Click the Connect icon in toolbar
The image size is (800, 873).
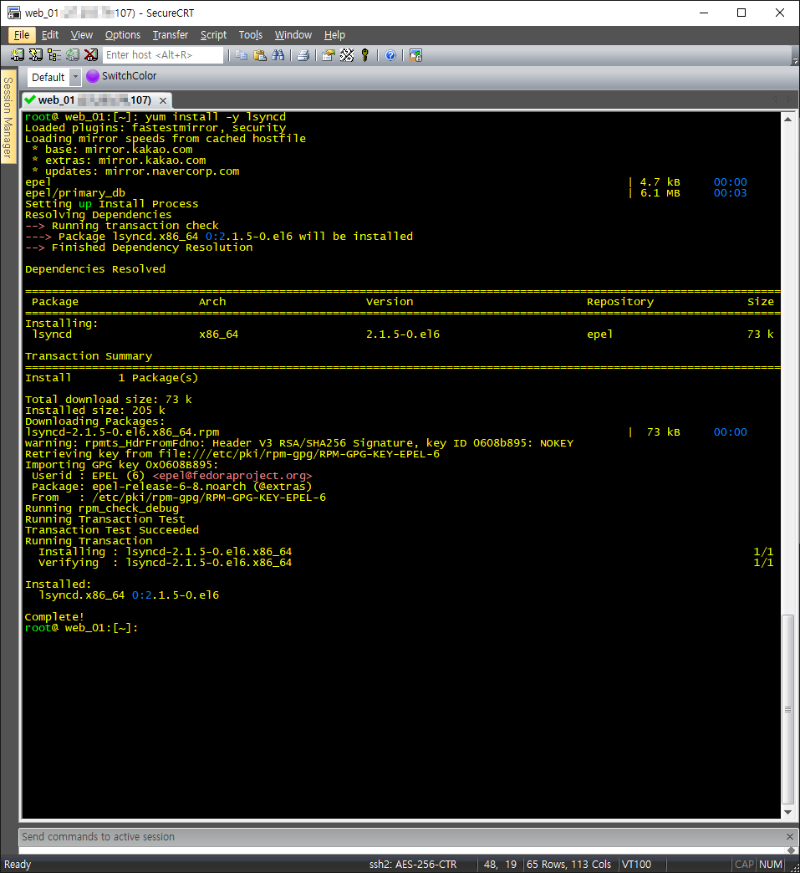(x=17, y=55)
